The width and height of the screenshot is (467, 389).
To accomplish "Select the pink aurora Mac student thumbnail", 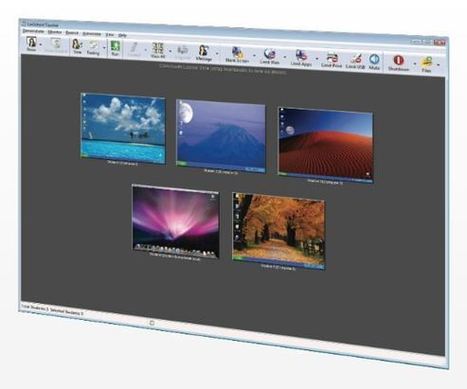I will point(176,222).
